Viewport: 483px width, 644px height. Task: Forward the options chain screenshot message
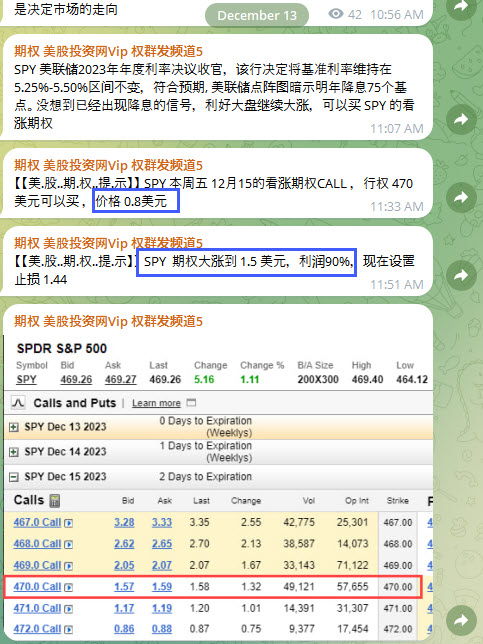pos(461,620)
